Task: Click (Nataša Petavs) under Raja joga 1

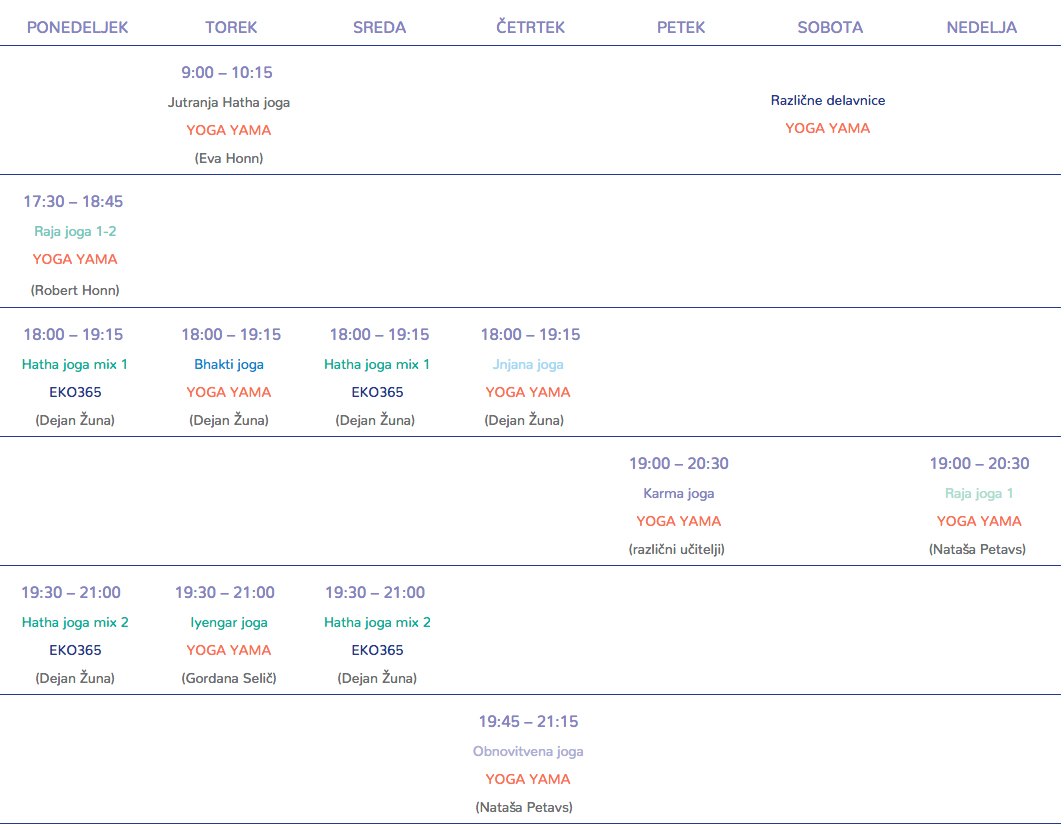Action: tap(977, 549)
